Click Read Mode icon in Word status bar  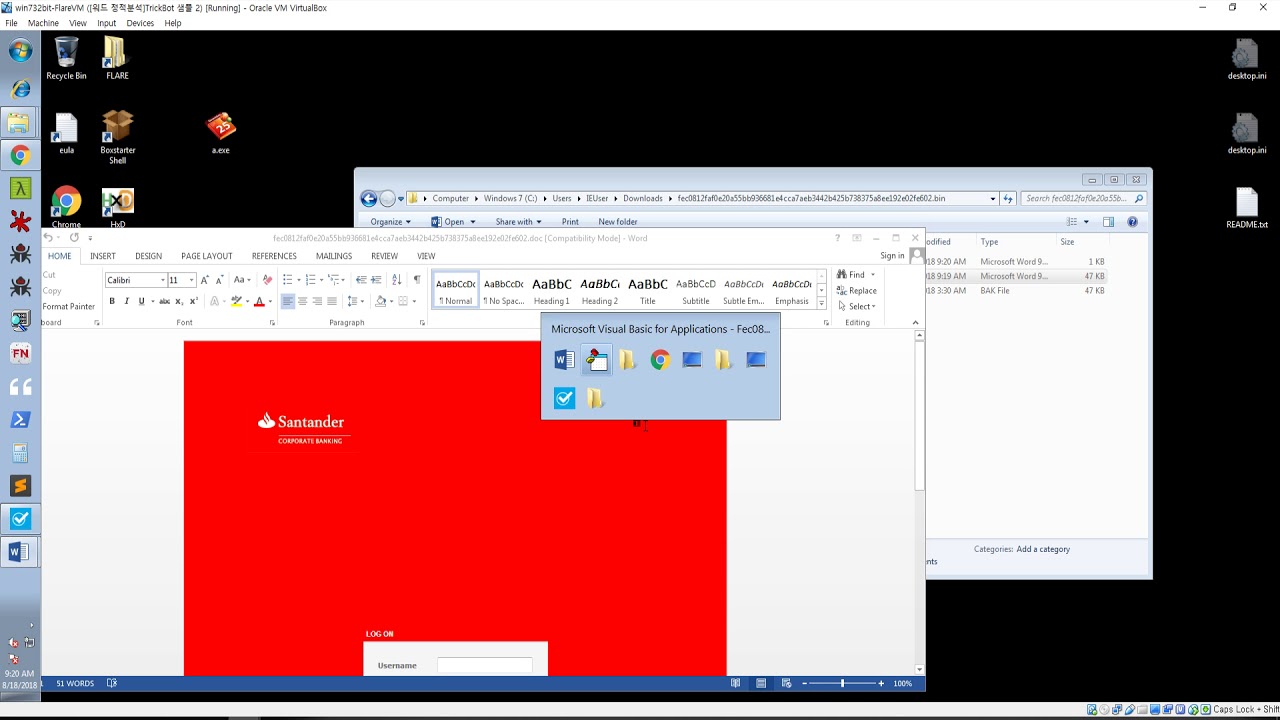pyautogui.click(x=736, y=683)
